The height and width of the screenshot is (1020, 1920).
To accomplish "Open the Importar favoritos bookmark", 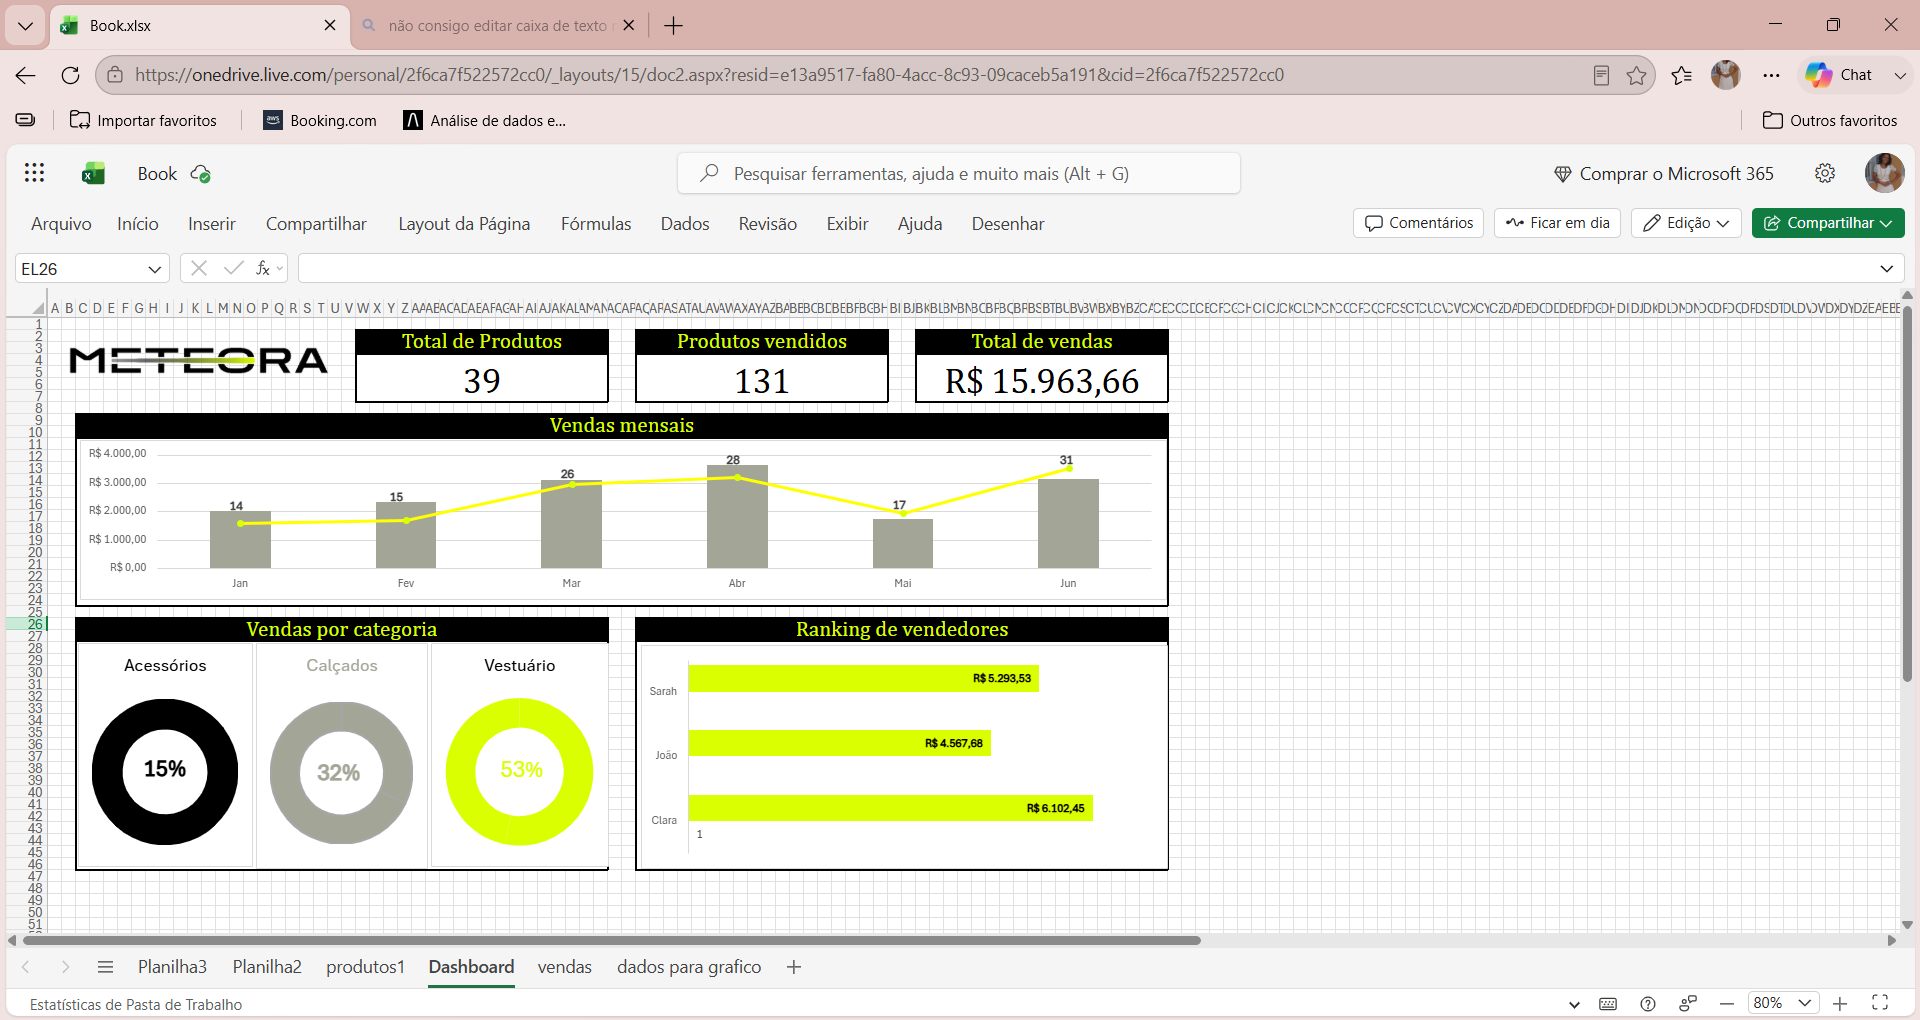I will tap(143, 120).
